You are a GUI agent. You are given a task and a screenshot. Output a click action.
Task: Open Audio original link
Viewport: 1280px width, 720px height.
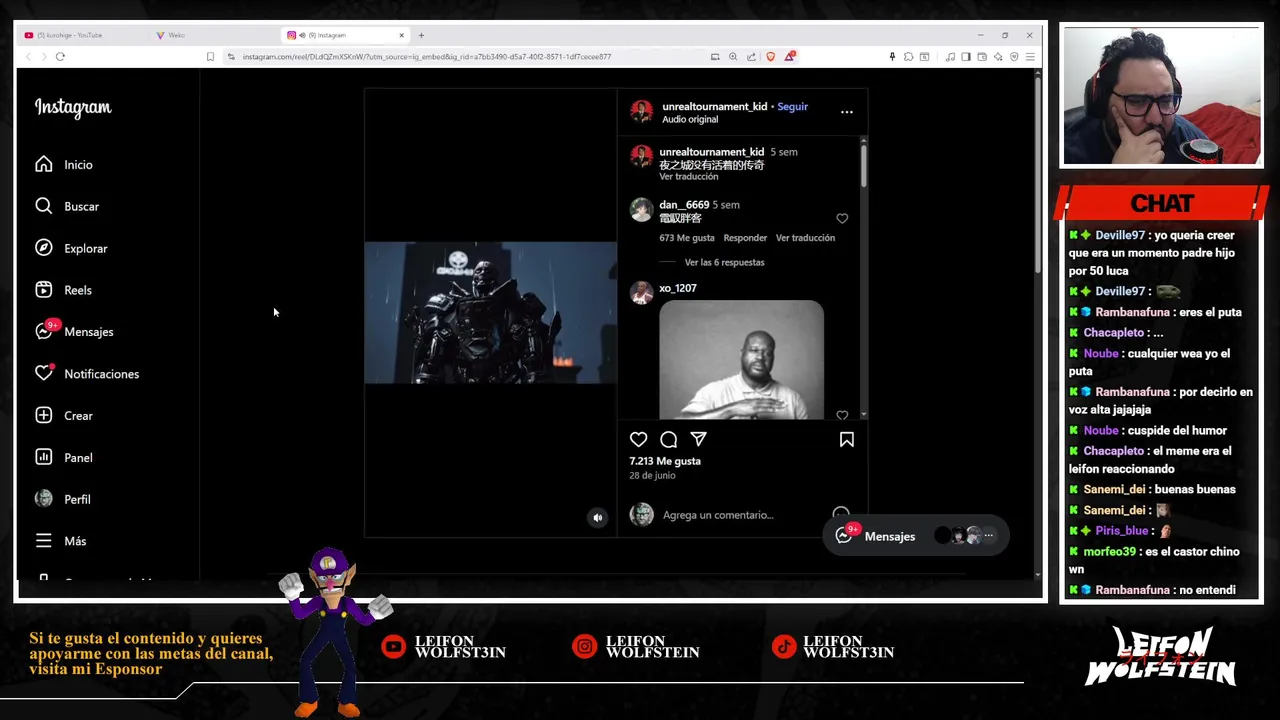point(690,119)
